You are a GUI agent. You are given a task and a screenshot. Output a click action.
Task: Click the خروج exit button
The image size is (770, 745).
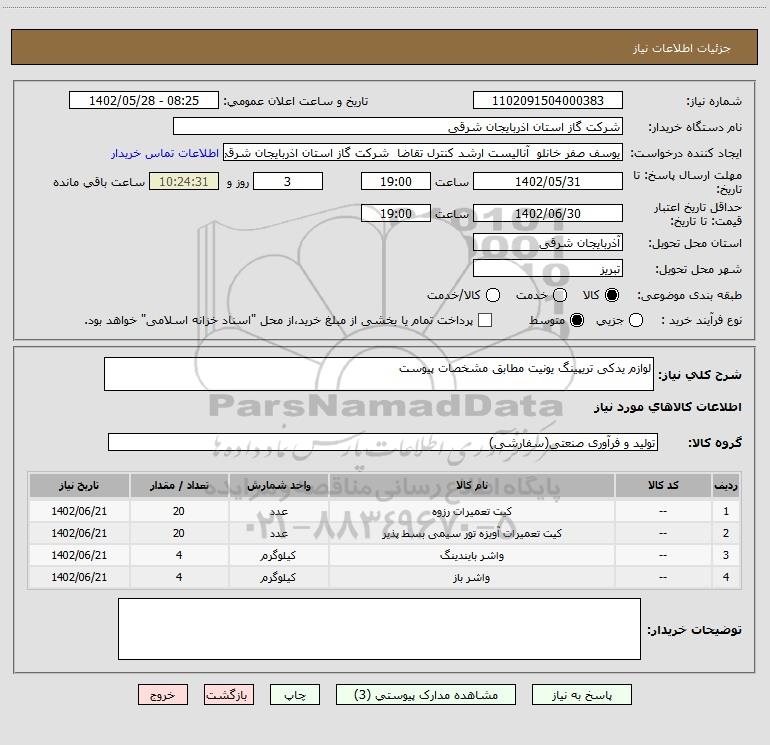(163, 695)
